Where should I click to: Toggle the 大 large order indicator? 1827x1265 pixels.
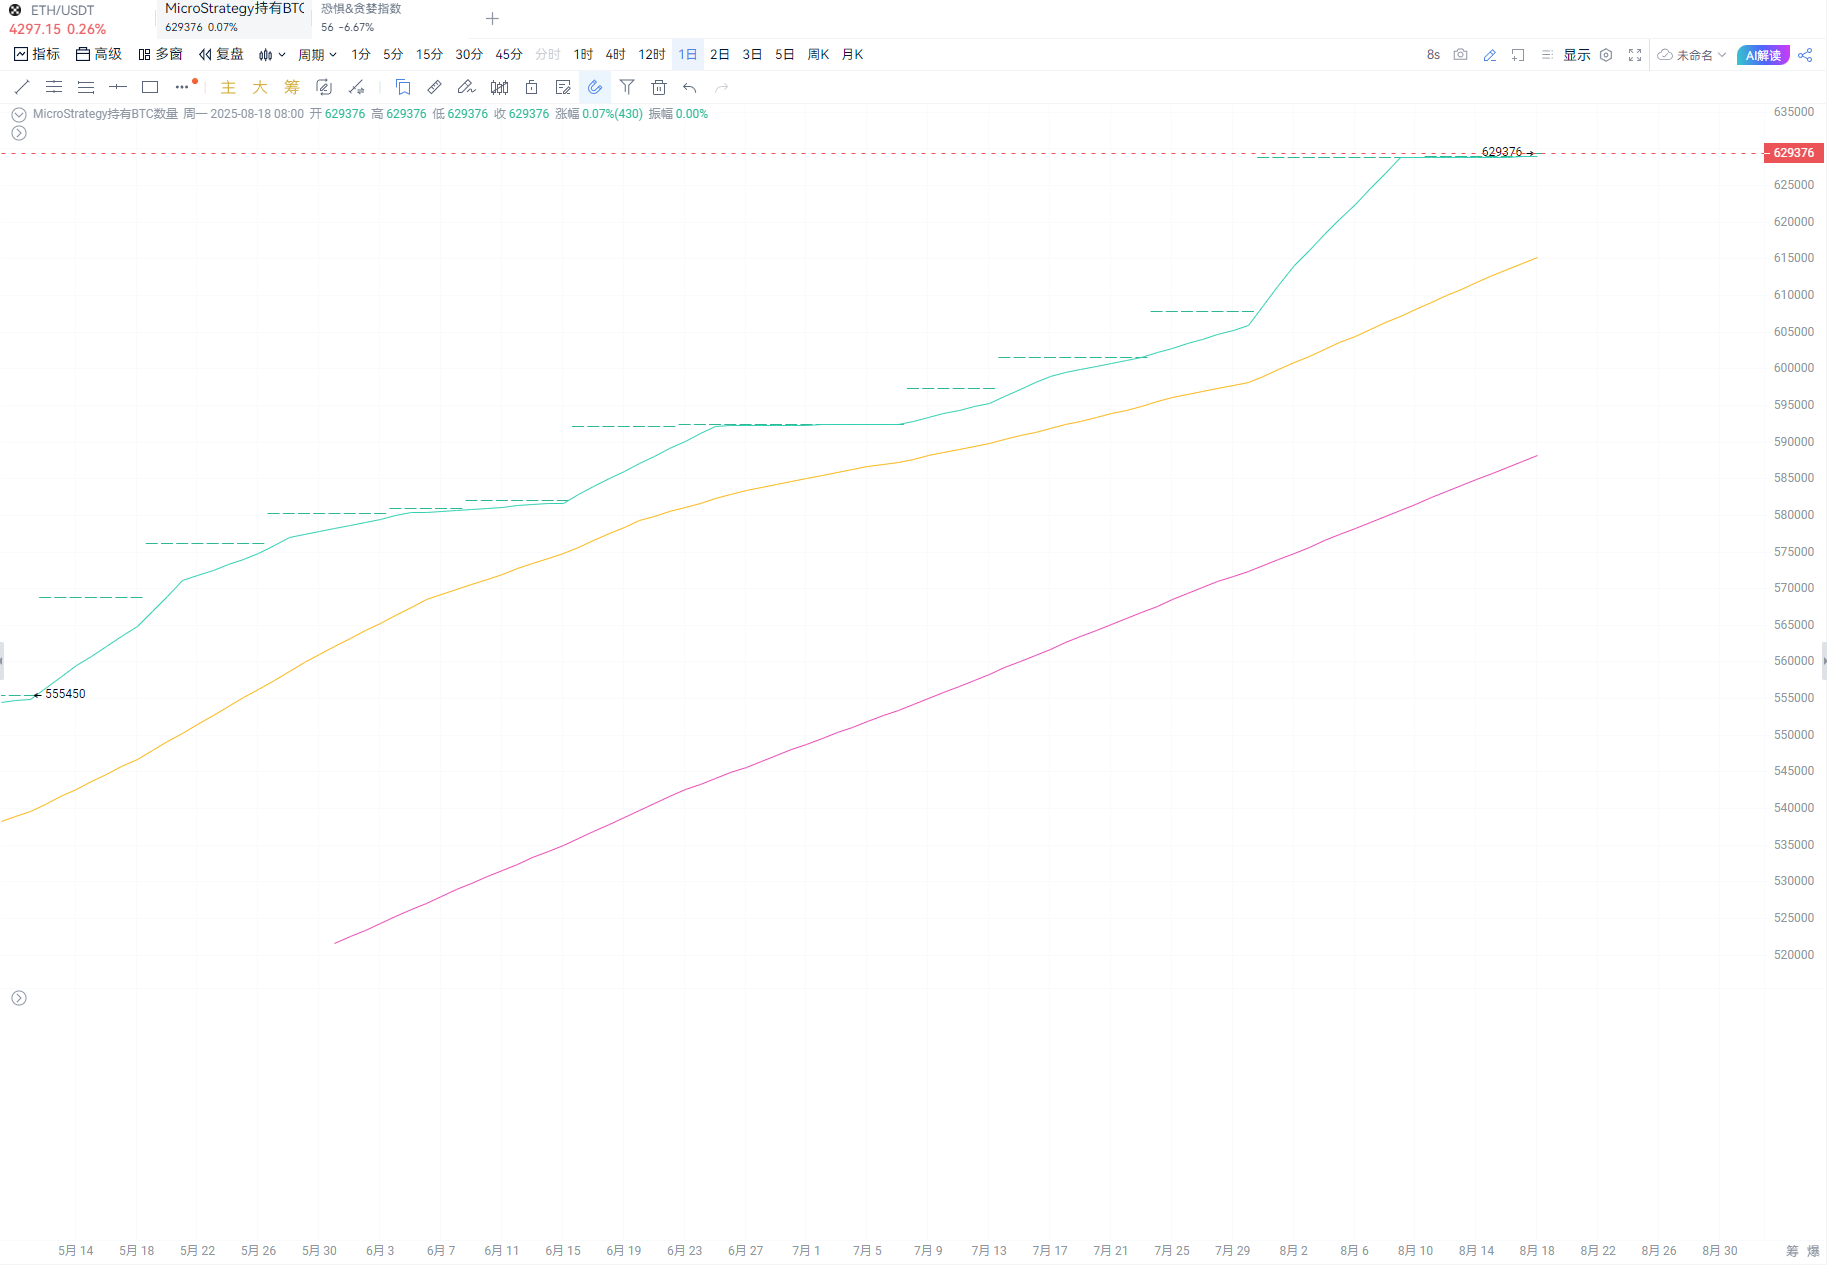[x=260, y=87]
